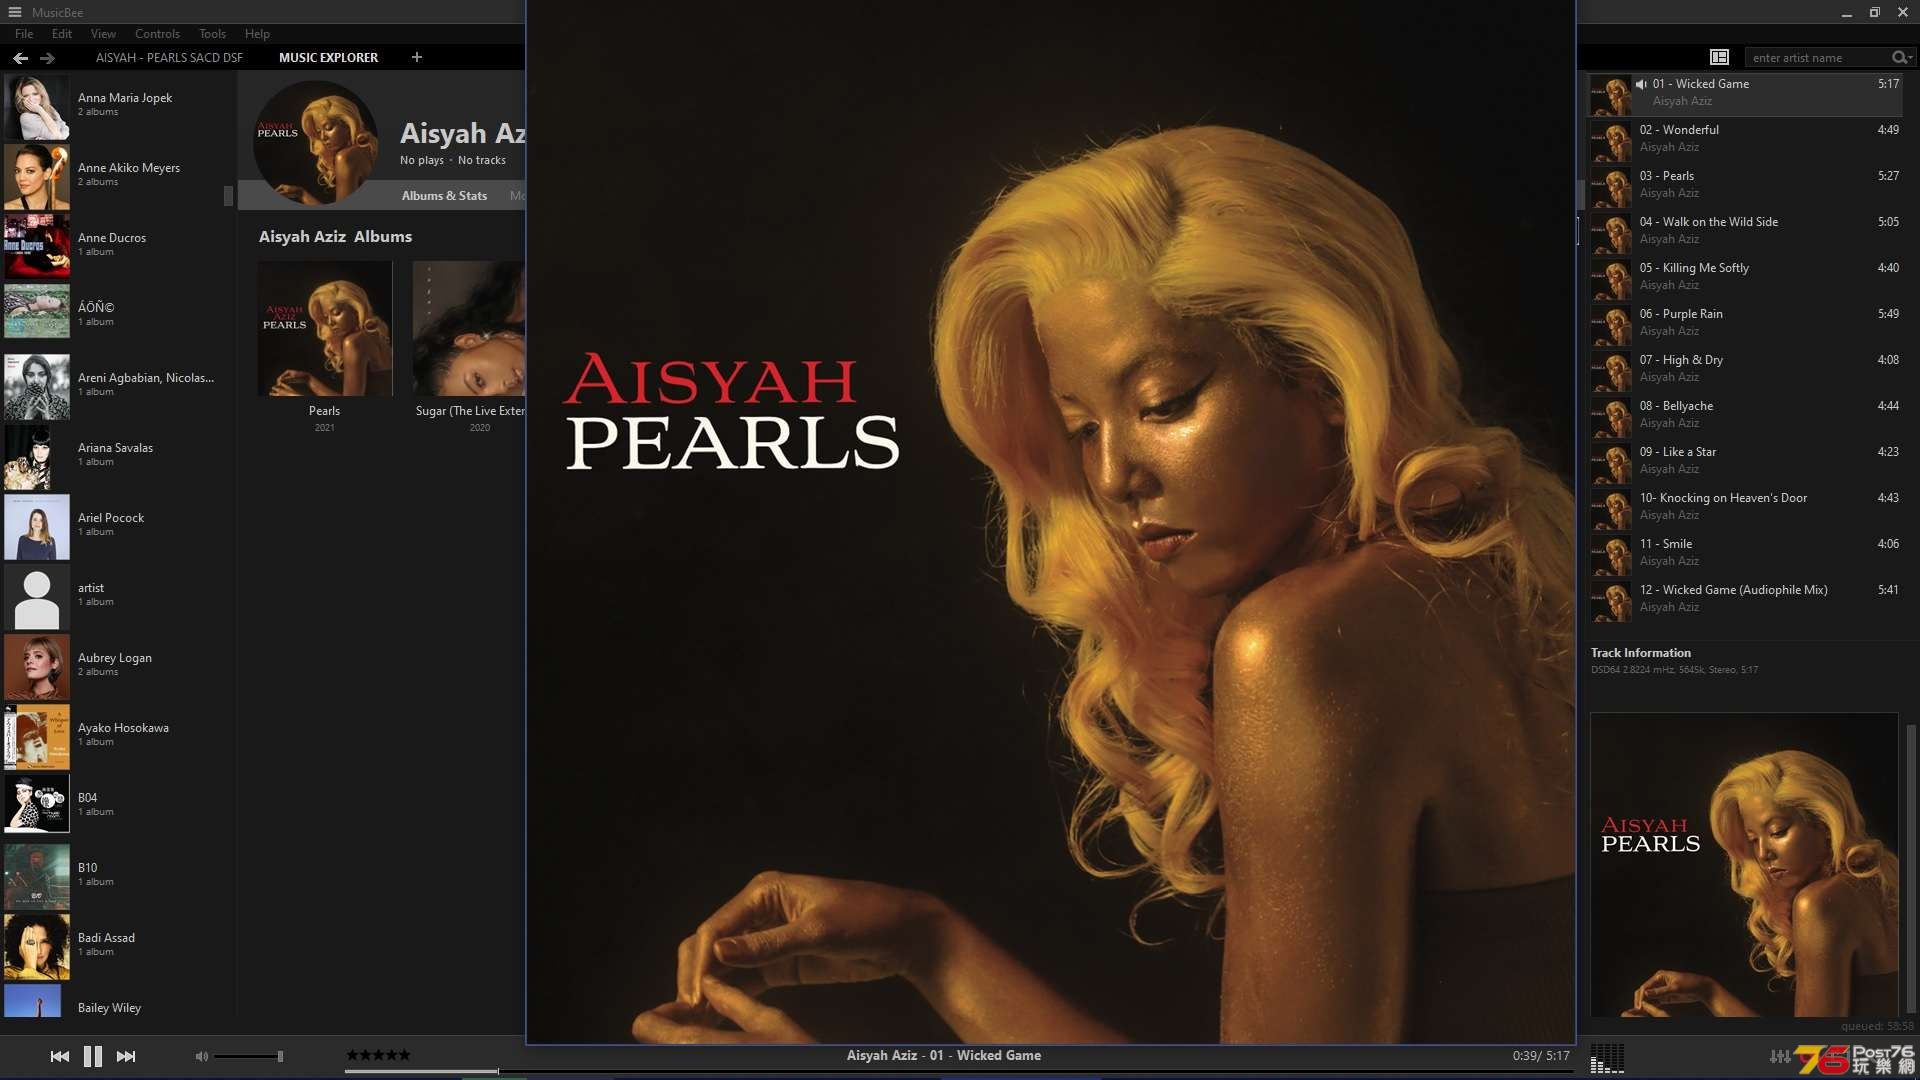Open the Controls menu
Image resolution: width=1920 pixels, height=1080 pixels.
[157, 33]
